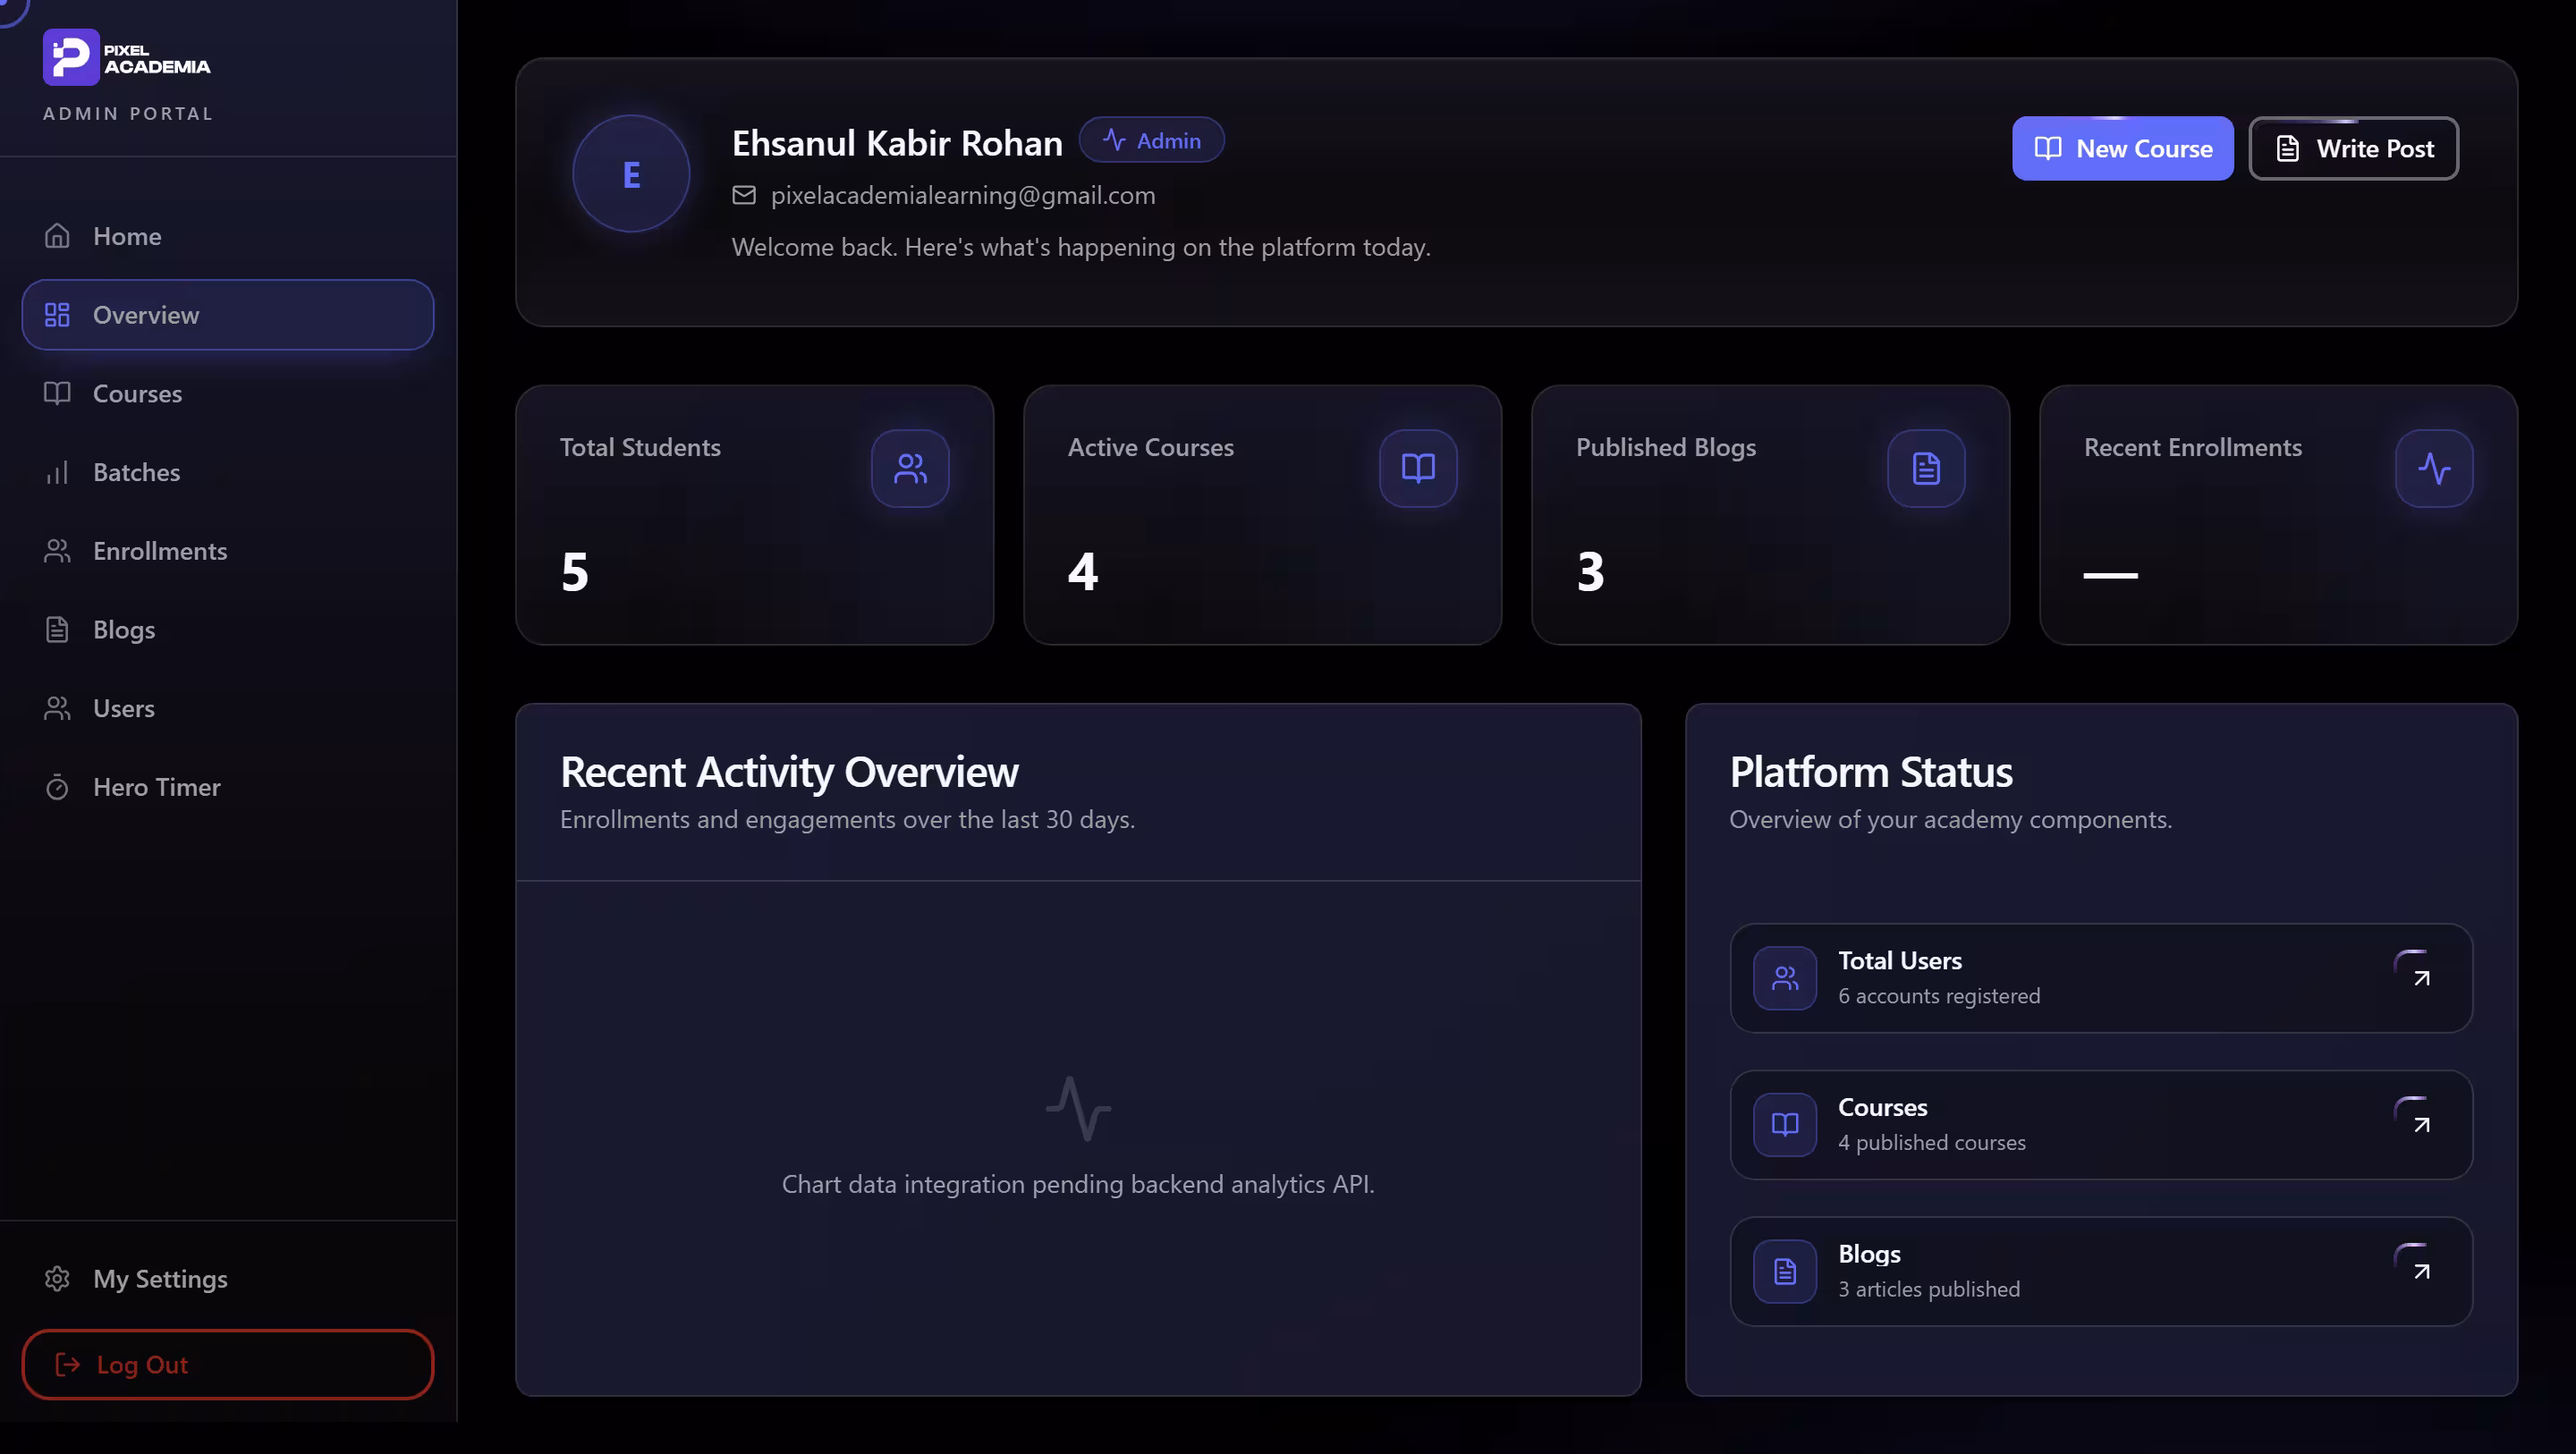The image size is (2576, 1454).
Task: Click the Published Blogs document icon
Action: pos(1926,468)
